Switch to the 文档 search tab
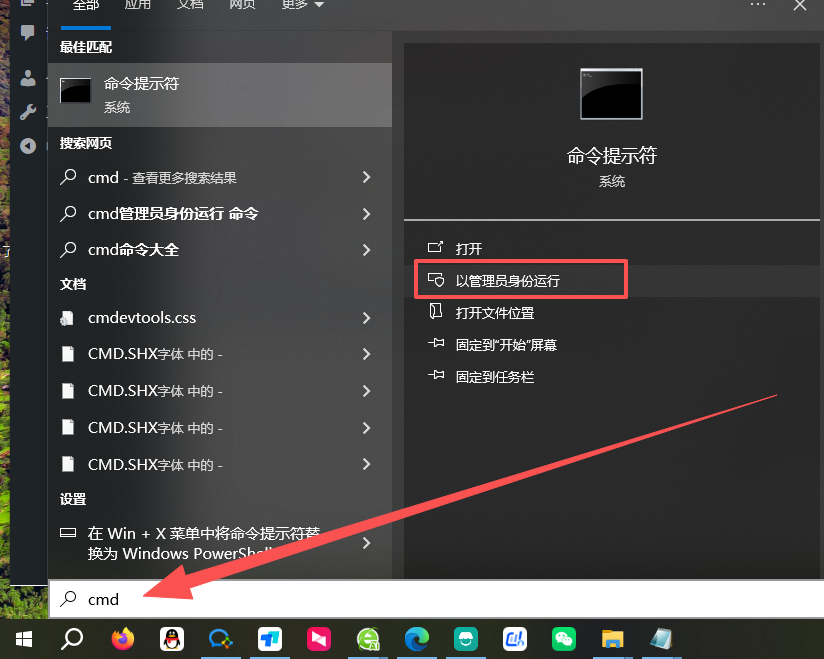Image resolution: width=824 pixels, height=659 pixels. 190,7
